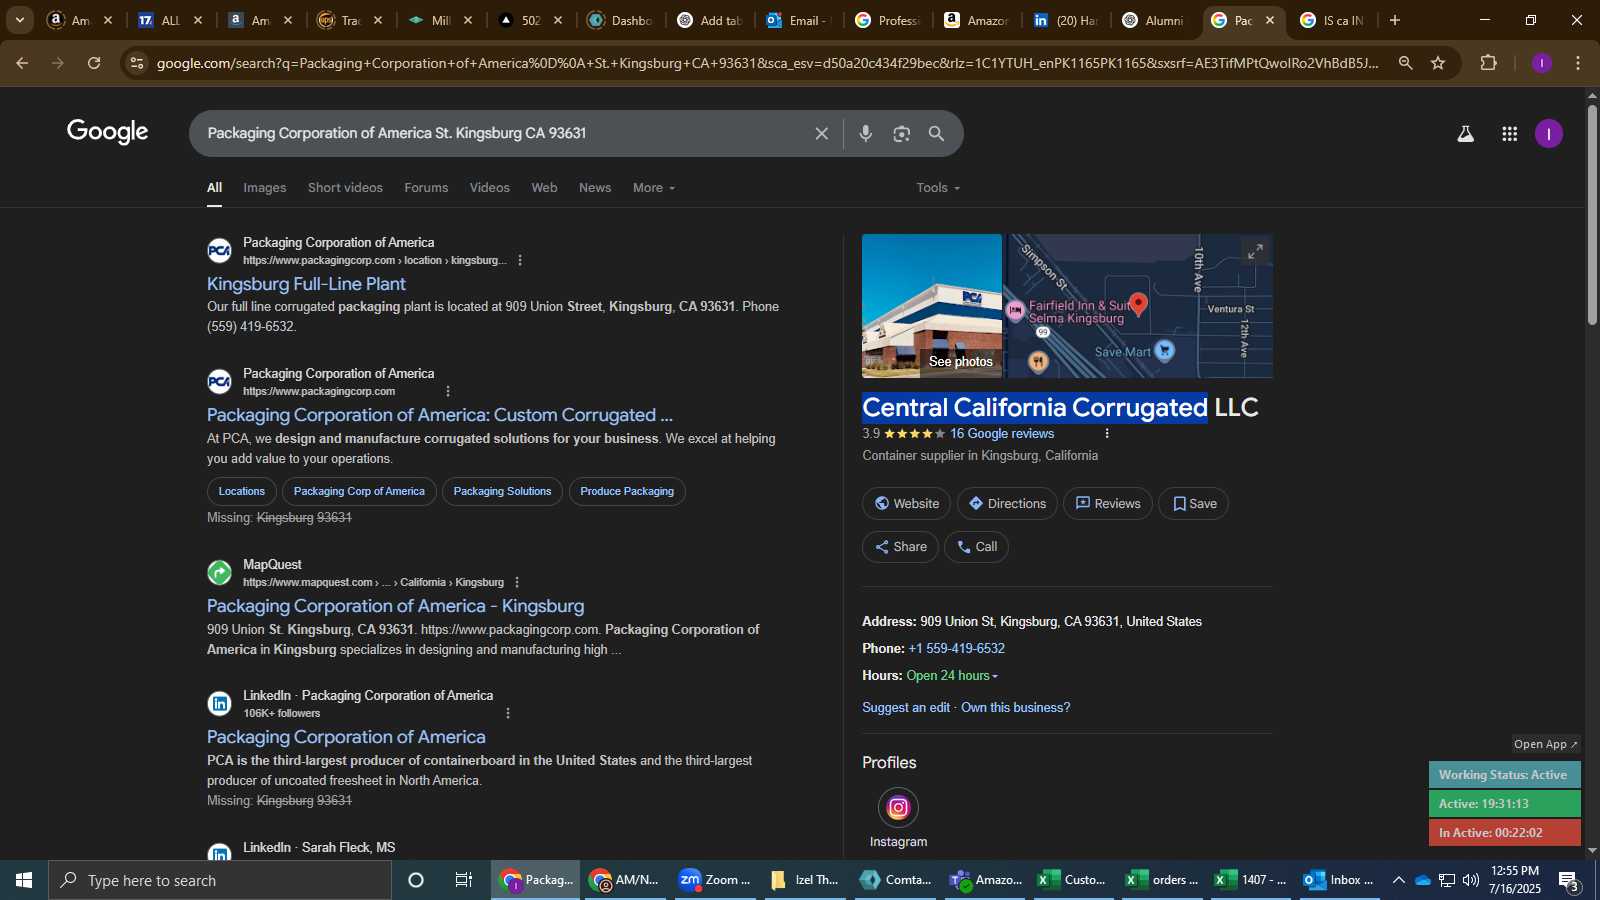Open the tab search dropdown arrow
The height and width of the screenshot is (900, 1600).
19,20
